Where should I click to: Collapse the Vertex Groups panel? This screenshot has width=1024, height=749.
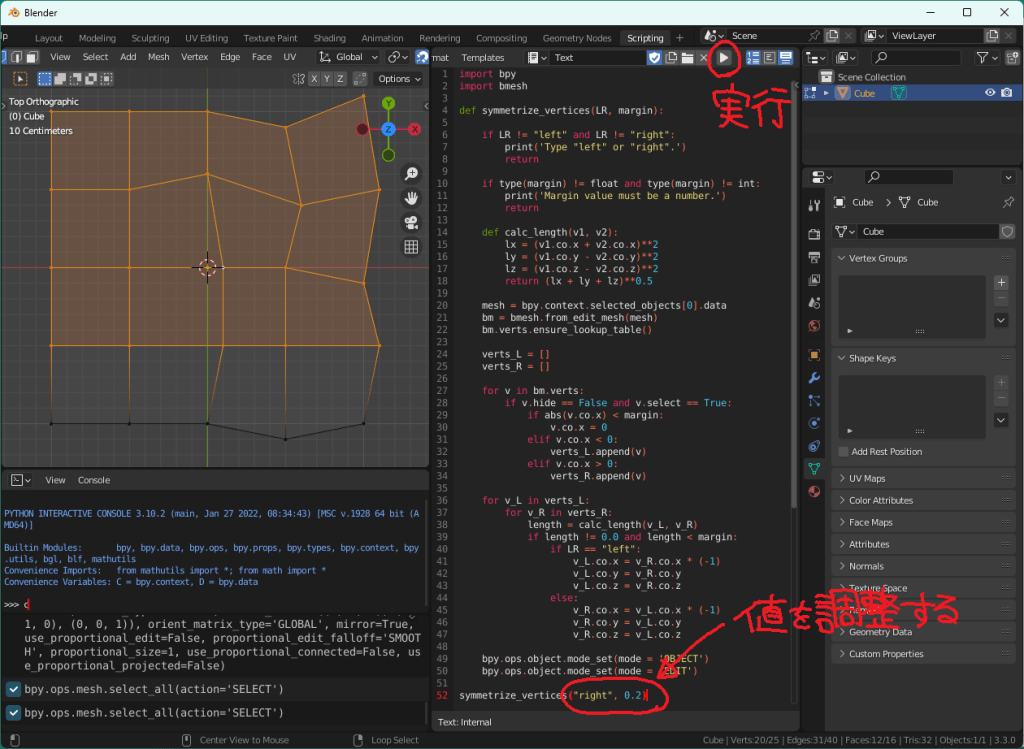pyautogui.click(x=878, y=258)
